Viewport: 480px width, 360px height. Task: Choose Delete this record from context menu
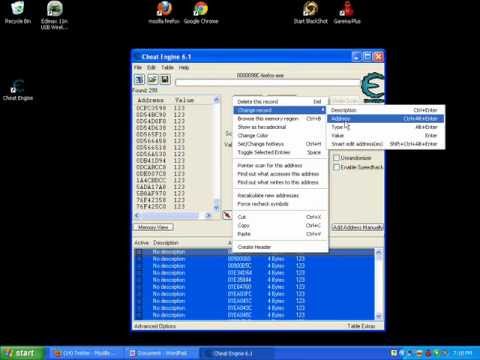(x=279, y=101)
